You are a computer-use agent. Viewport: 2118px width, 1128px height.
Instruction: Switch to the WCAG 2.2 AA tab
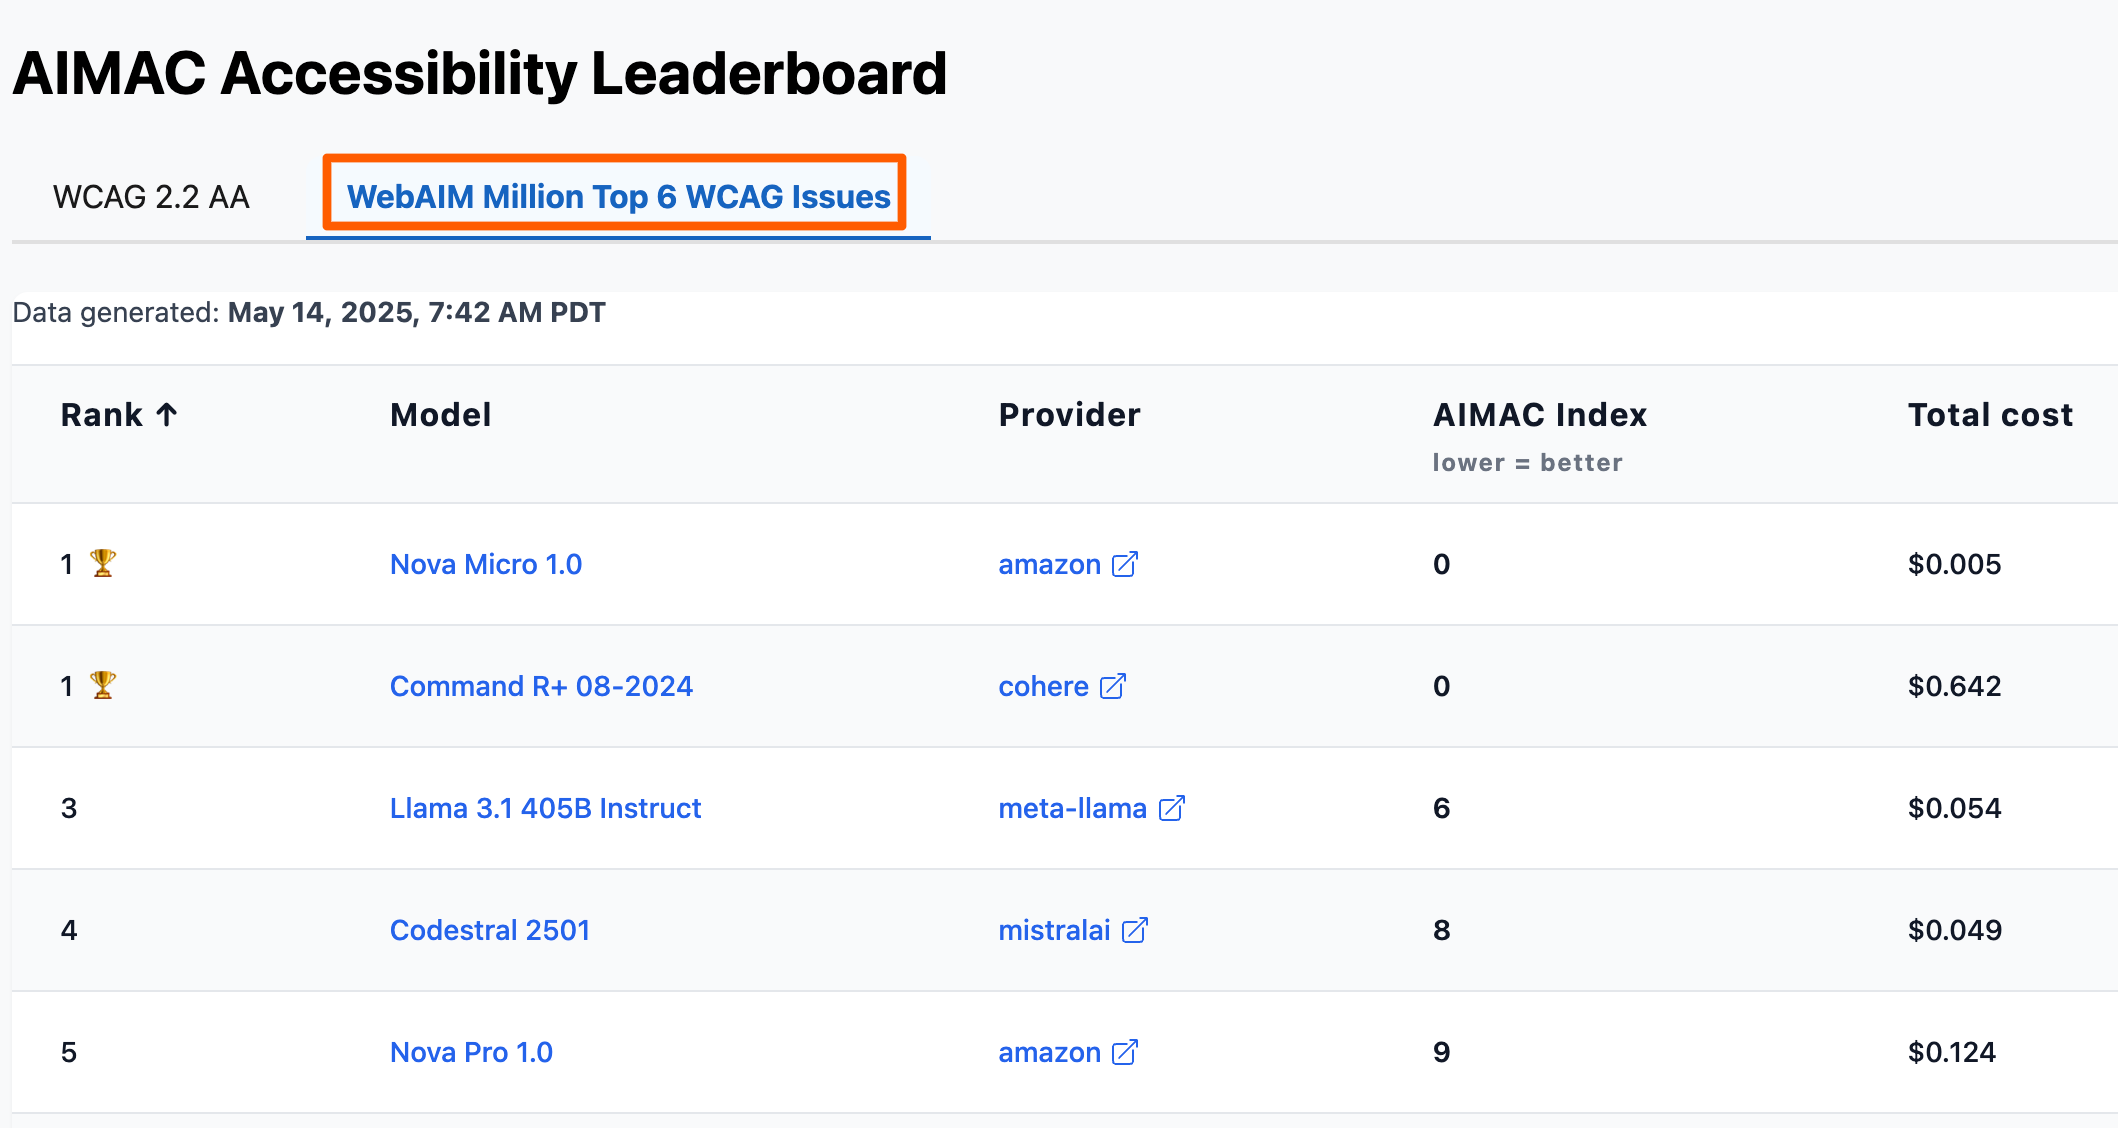pyautogui.click(x=151, y=196)
